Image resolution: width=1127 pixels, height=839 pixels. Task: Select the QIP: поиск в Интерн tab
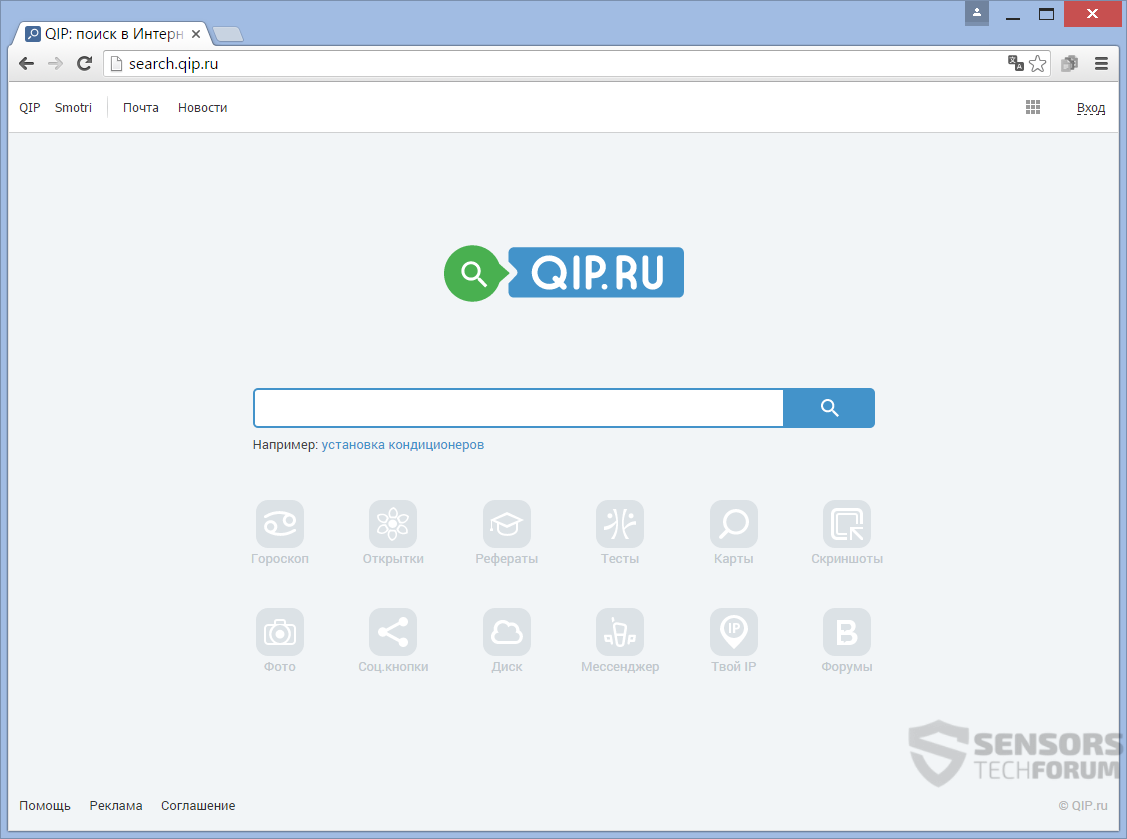click(113, 34)
